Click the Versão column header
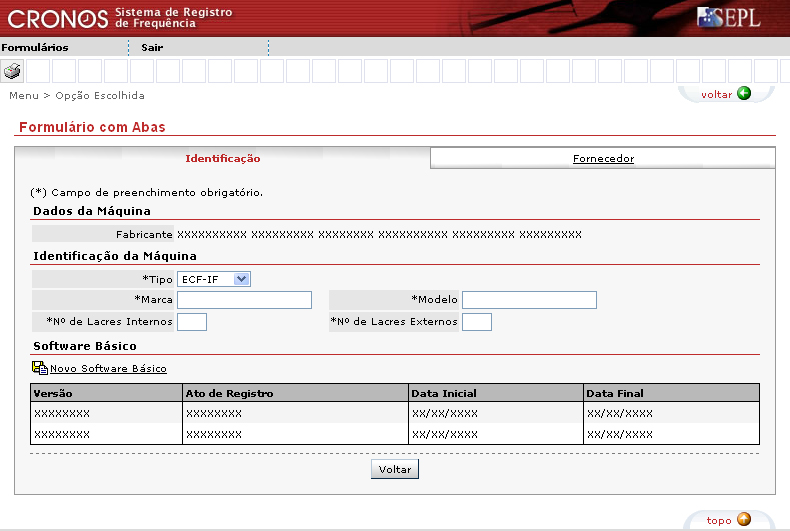The image size is (790, 531). tap(53, 394)
